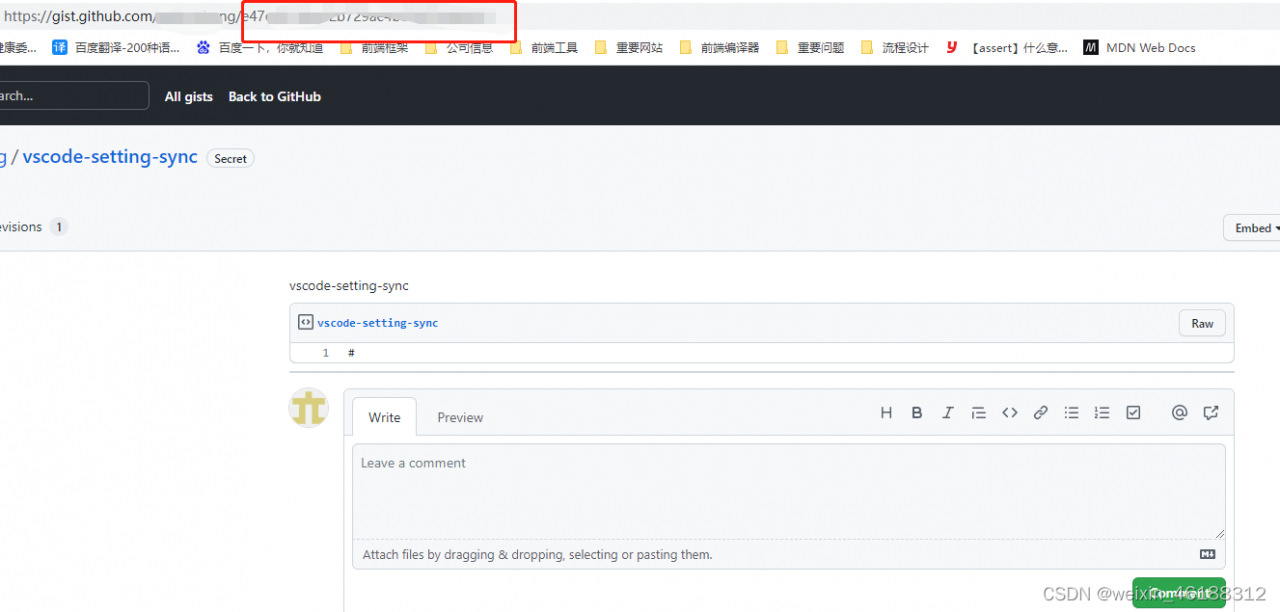The height and width of the screenshot is (612, 1280).
Task: Switch to the Write tab
Action: (x=384, y=417)
